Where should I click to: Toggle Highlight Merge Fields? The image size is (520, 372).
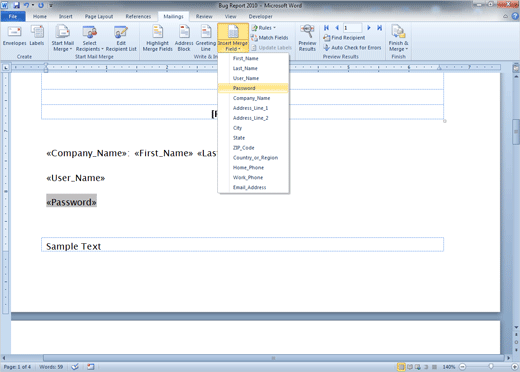157,38
